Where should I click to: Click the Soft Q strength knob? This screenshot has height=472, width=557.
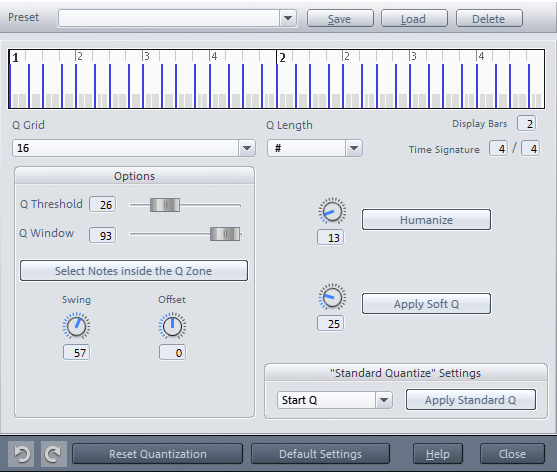[x=332, y=297]
